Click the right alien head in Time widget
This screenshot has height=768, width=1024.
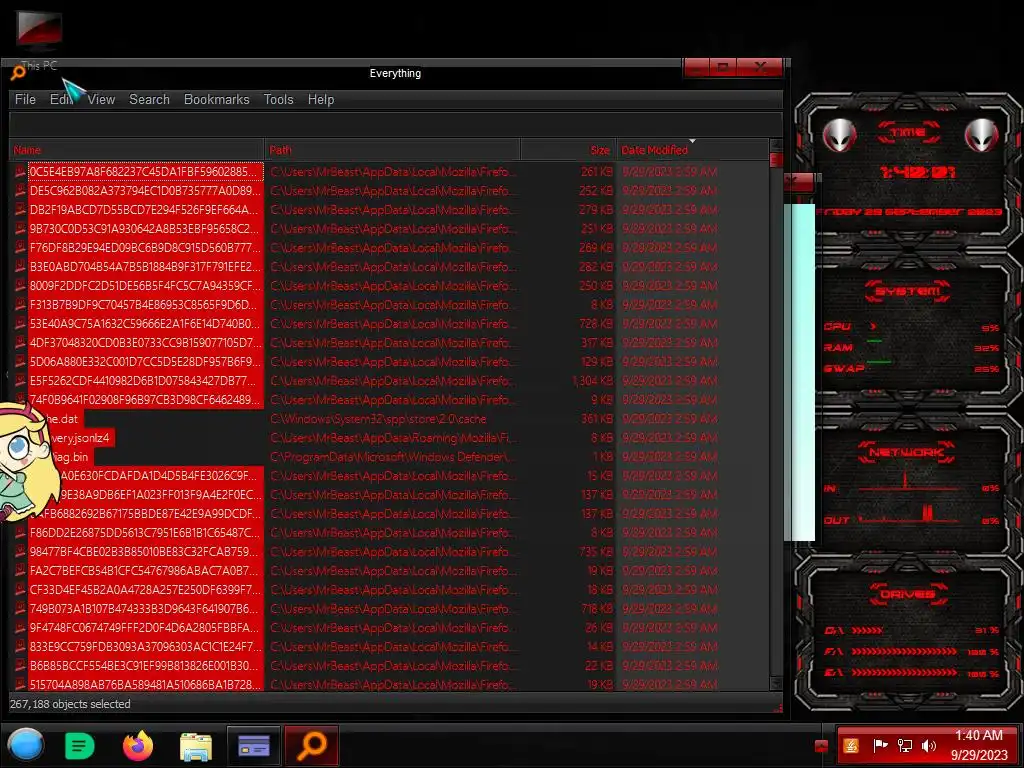[x=981, y=136]
